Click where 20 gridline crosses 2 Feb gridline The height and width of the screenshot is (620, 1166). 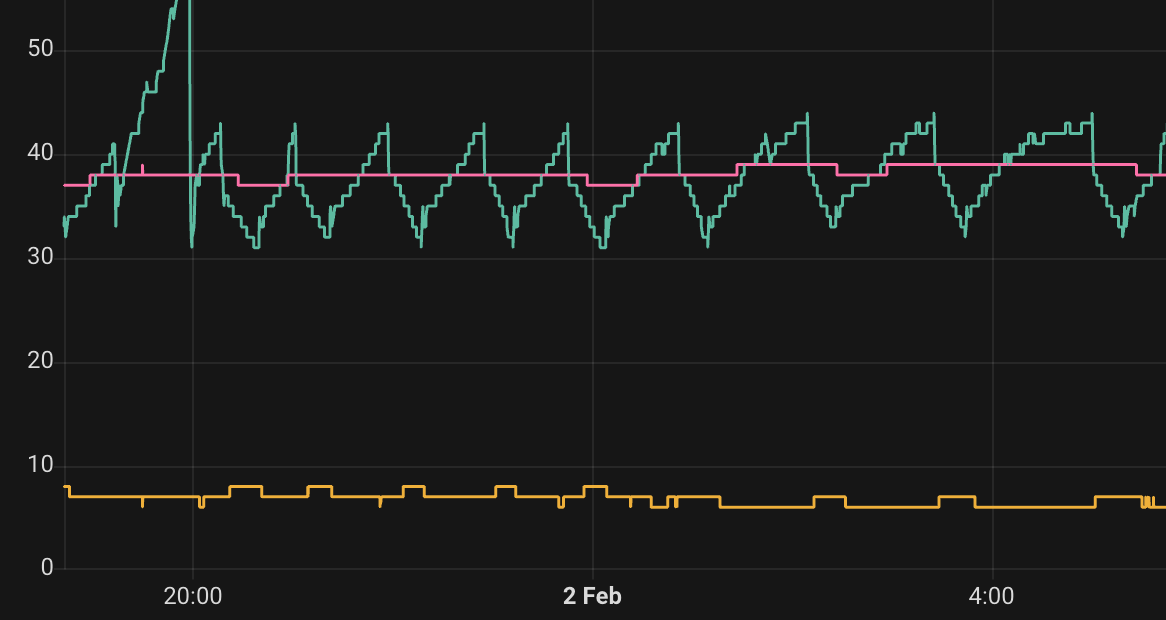[593, 362]
